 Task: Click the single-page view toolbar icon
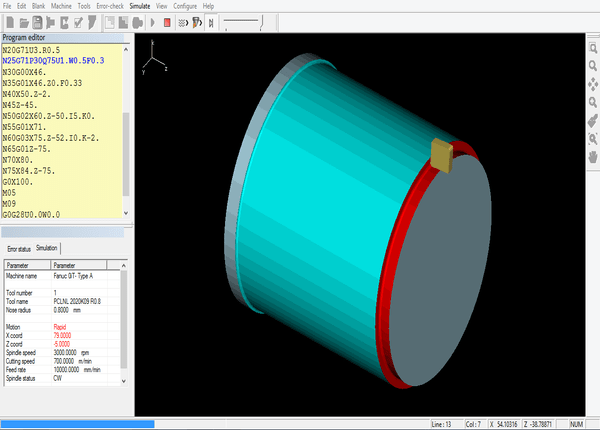109,23
